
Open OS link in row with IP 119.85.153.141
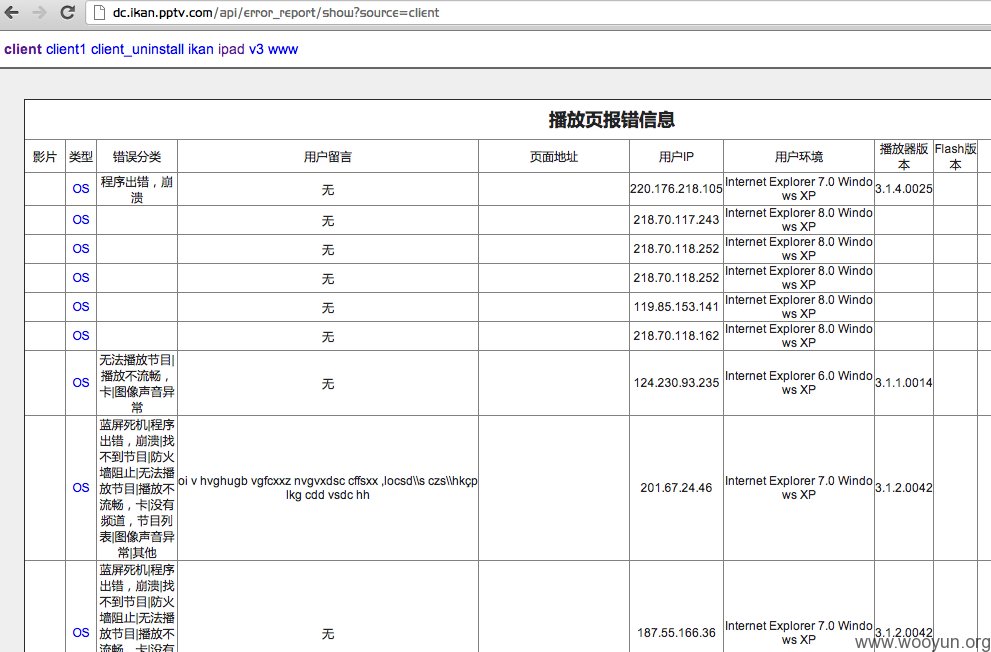pyautogui.click(x=81, y=306)
